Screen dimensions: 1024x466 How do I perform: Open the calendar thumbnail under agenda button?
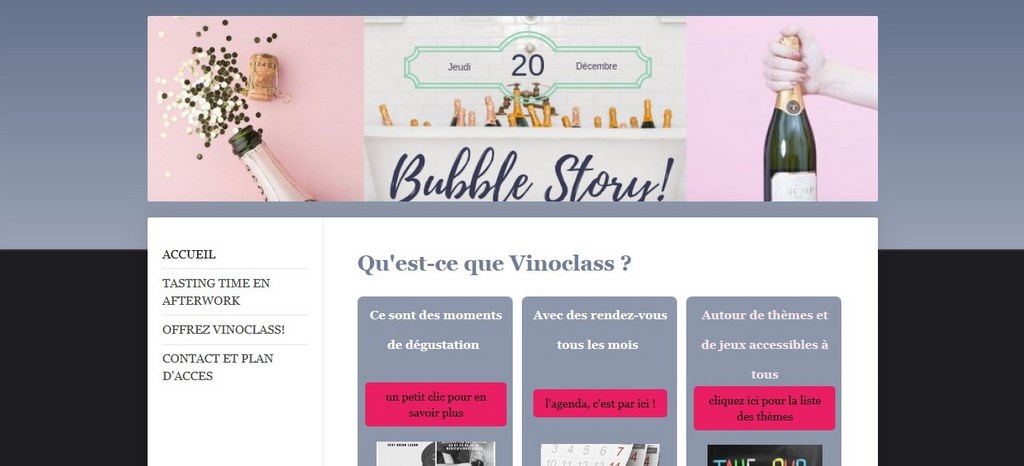tap(600, 455)
